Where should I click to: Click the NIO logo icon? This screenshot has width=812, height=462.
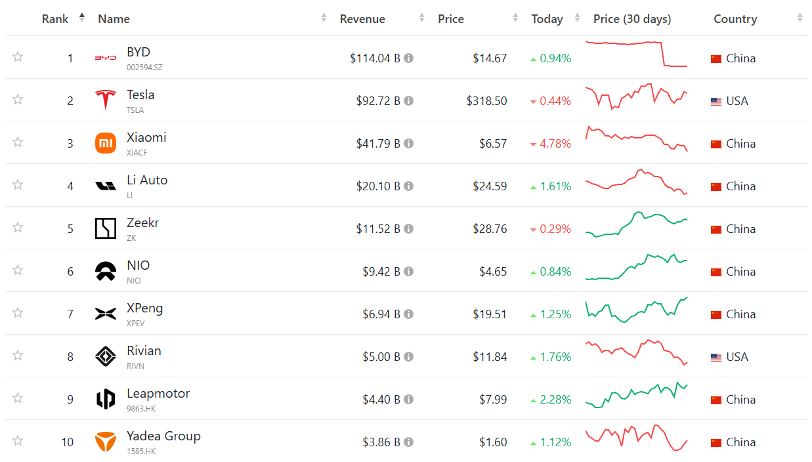click(x=105, y=272)
